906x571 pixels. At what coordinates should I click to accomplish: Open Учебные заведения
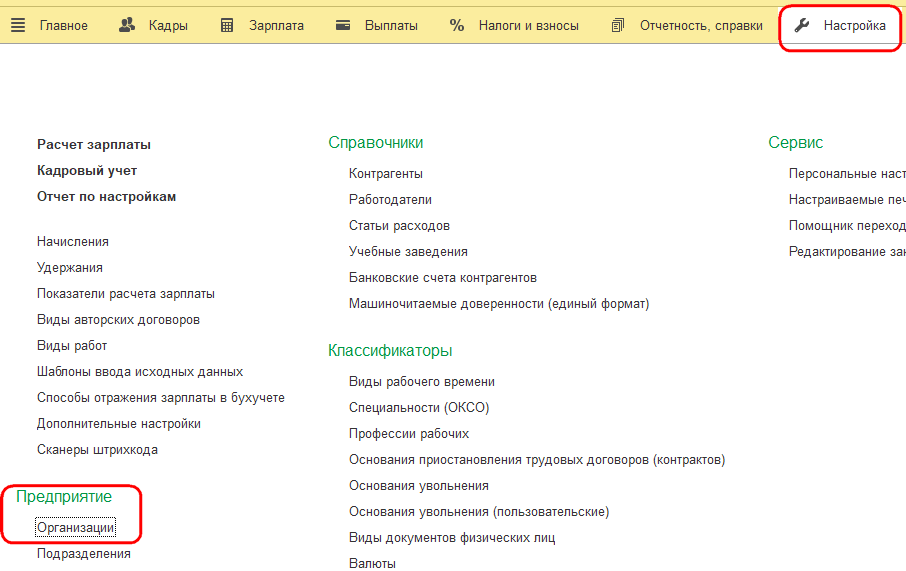408,251
